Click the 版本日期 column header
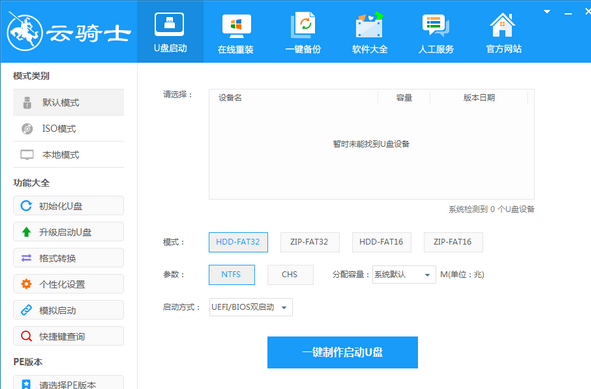The height and width of the screenshot is (389, 591). [479, 98]
